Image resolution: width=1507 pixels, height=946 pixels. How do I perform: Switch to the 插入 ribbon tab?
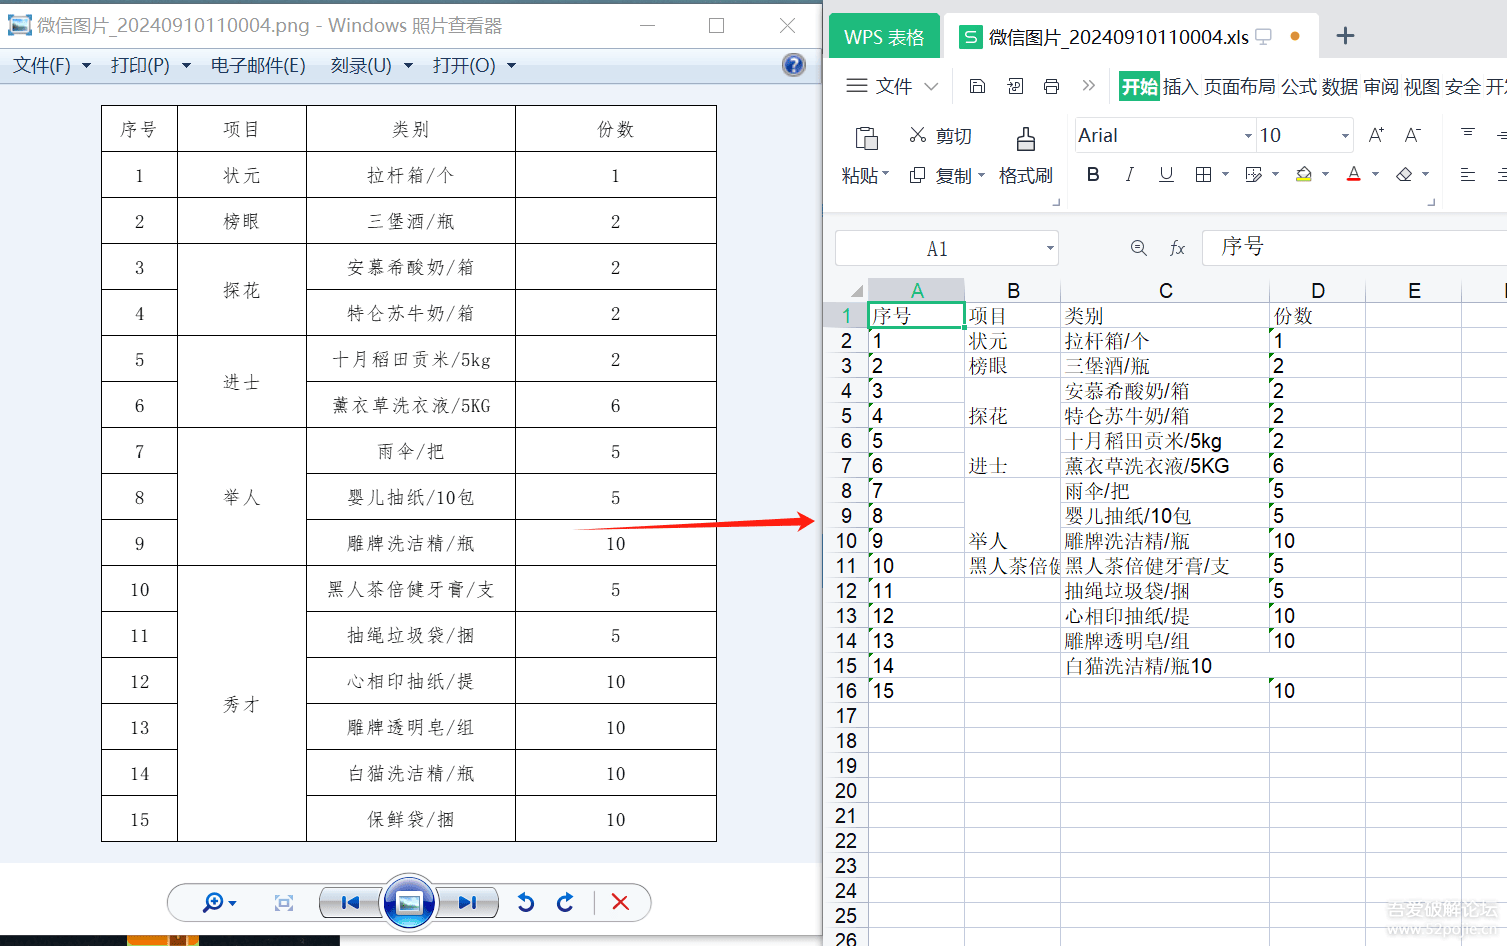[1179, 86]
